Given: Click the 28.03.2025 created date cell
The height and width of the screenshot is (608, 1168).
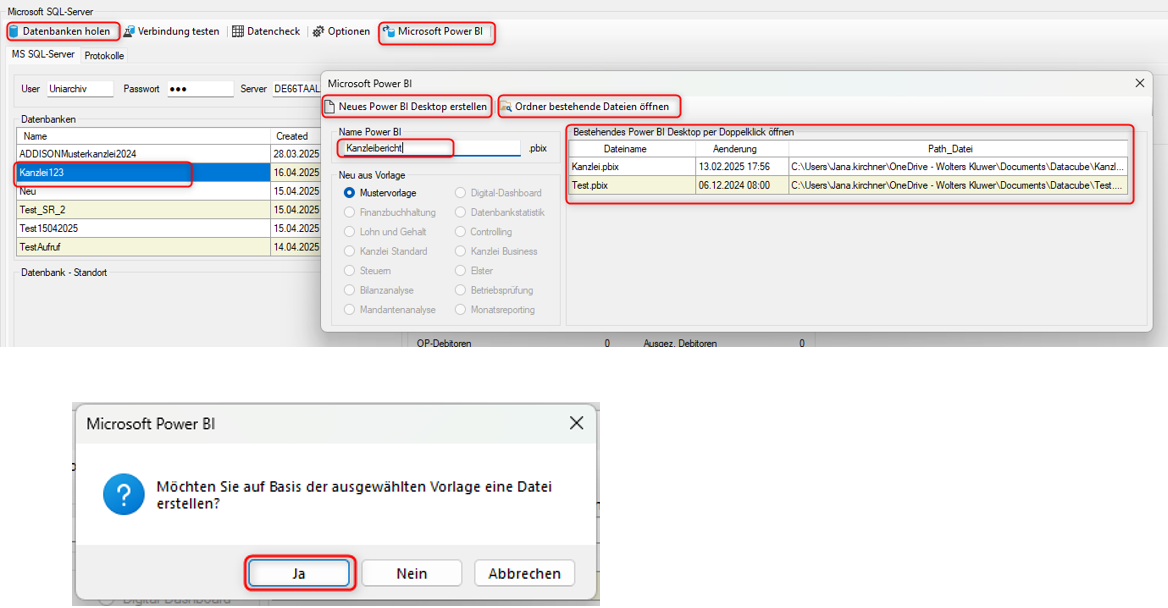Looking at the screenshot, I should coord(296,153).
